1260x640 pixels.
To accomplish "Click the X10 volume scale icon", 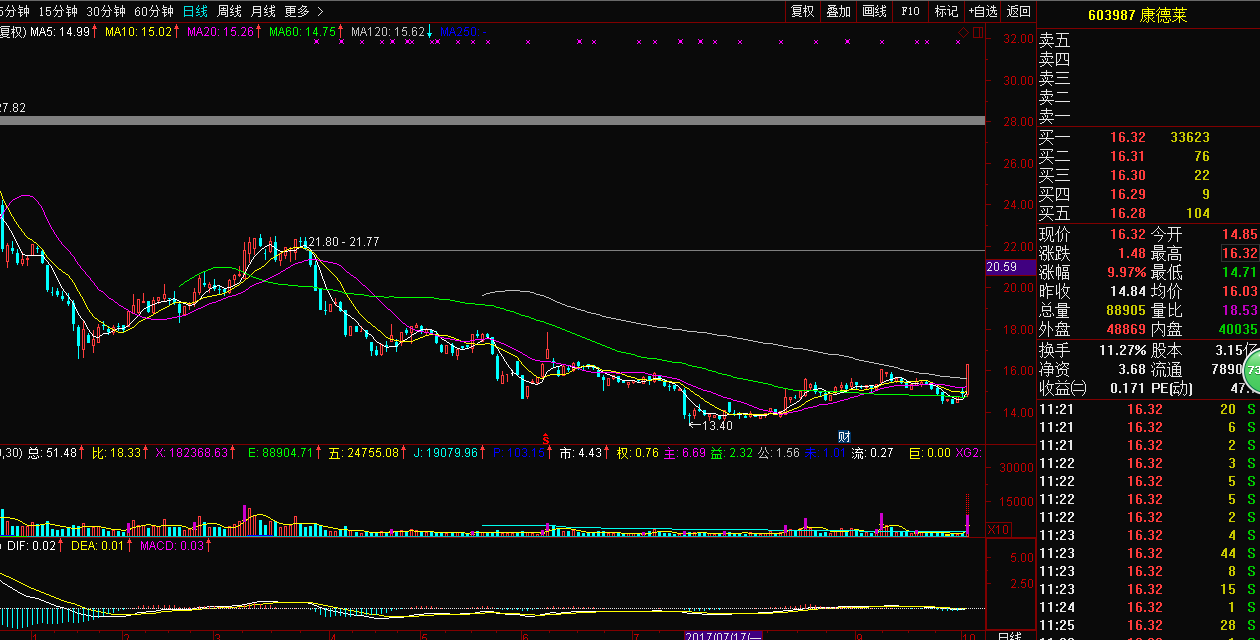I will [x=998, y=529].
